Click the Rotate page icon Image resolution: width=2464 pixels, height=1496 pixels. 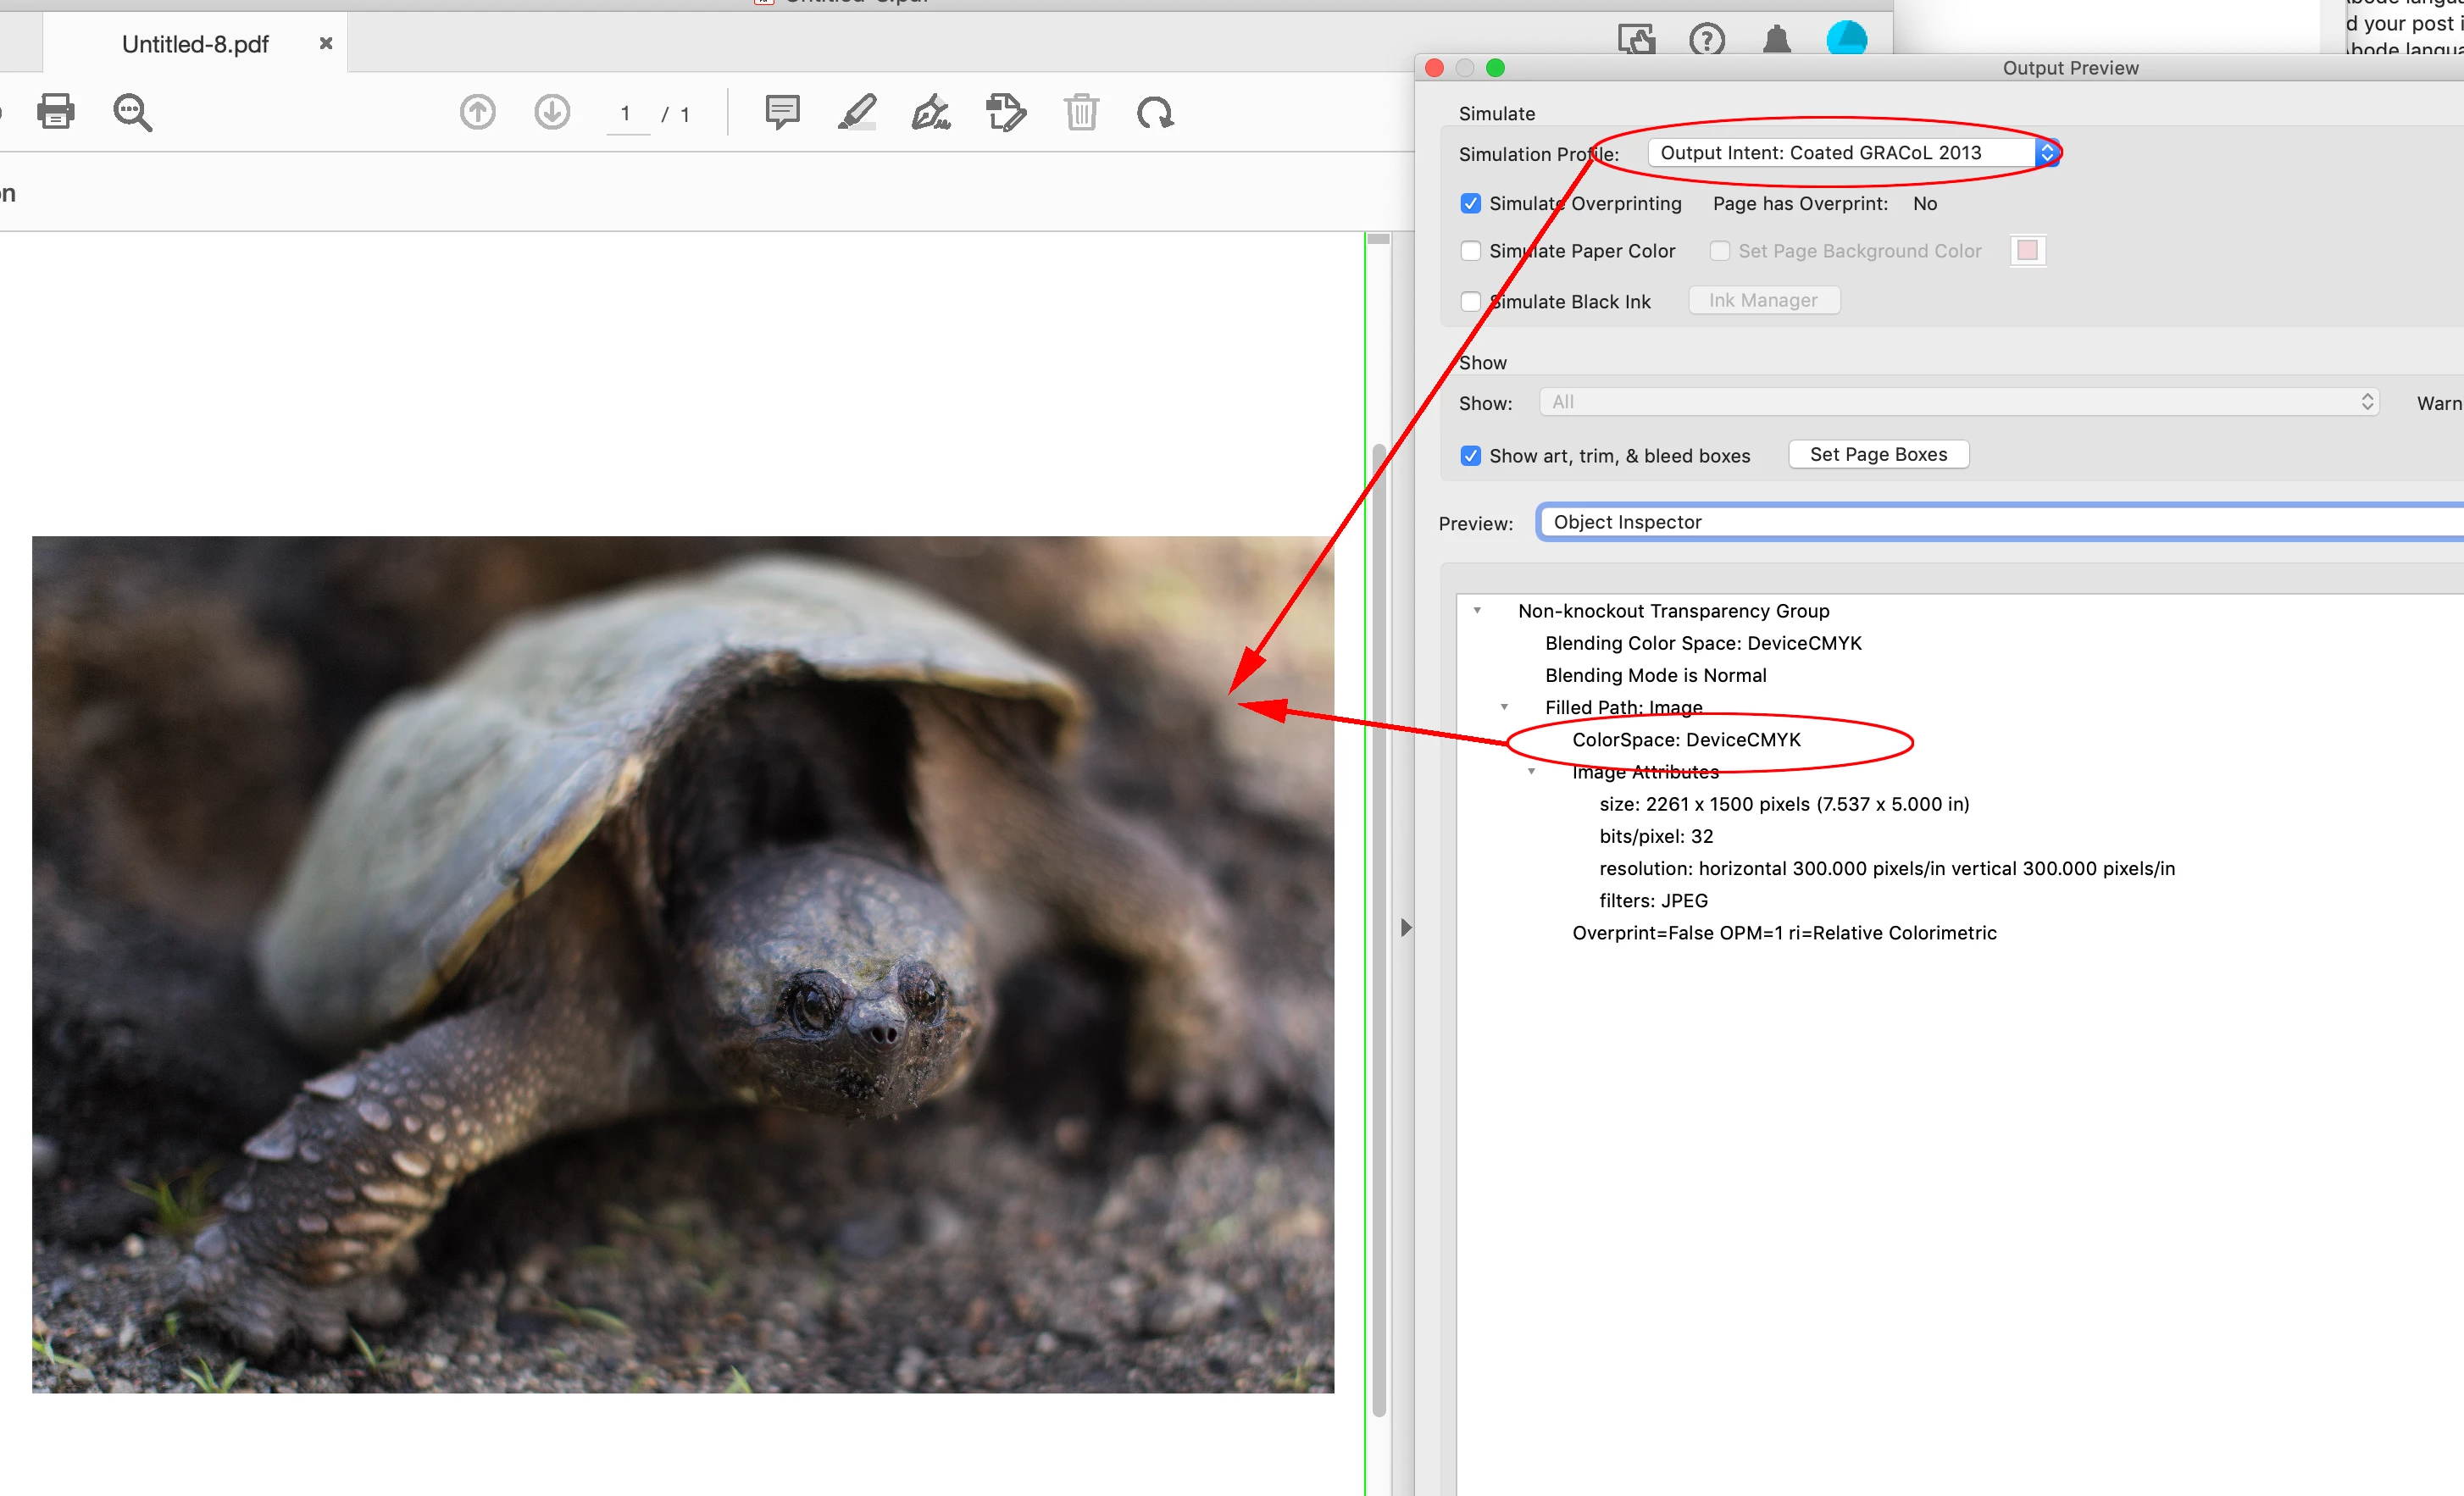[1155, 112]
